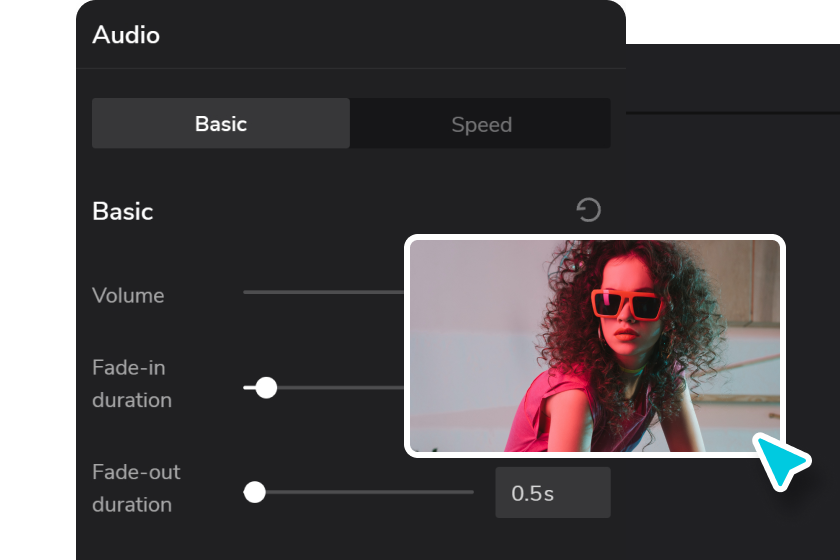This screenshot has width=840, height=560.
Task: Select the woman in sunglasses thumbnail
Action: click(x=595, y=346)
